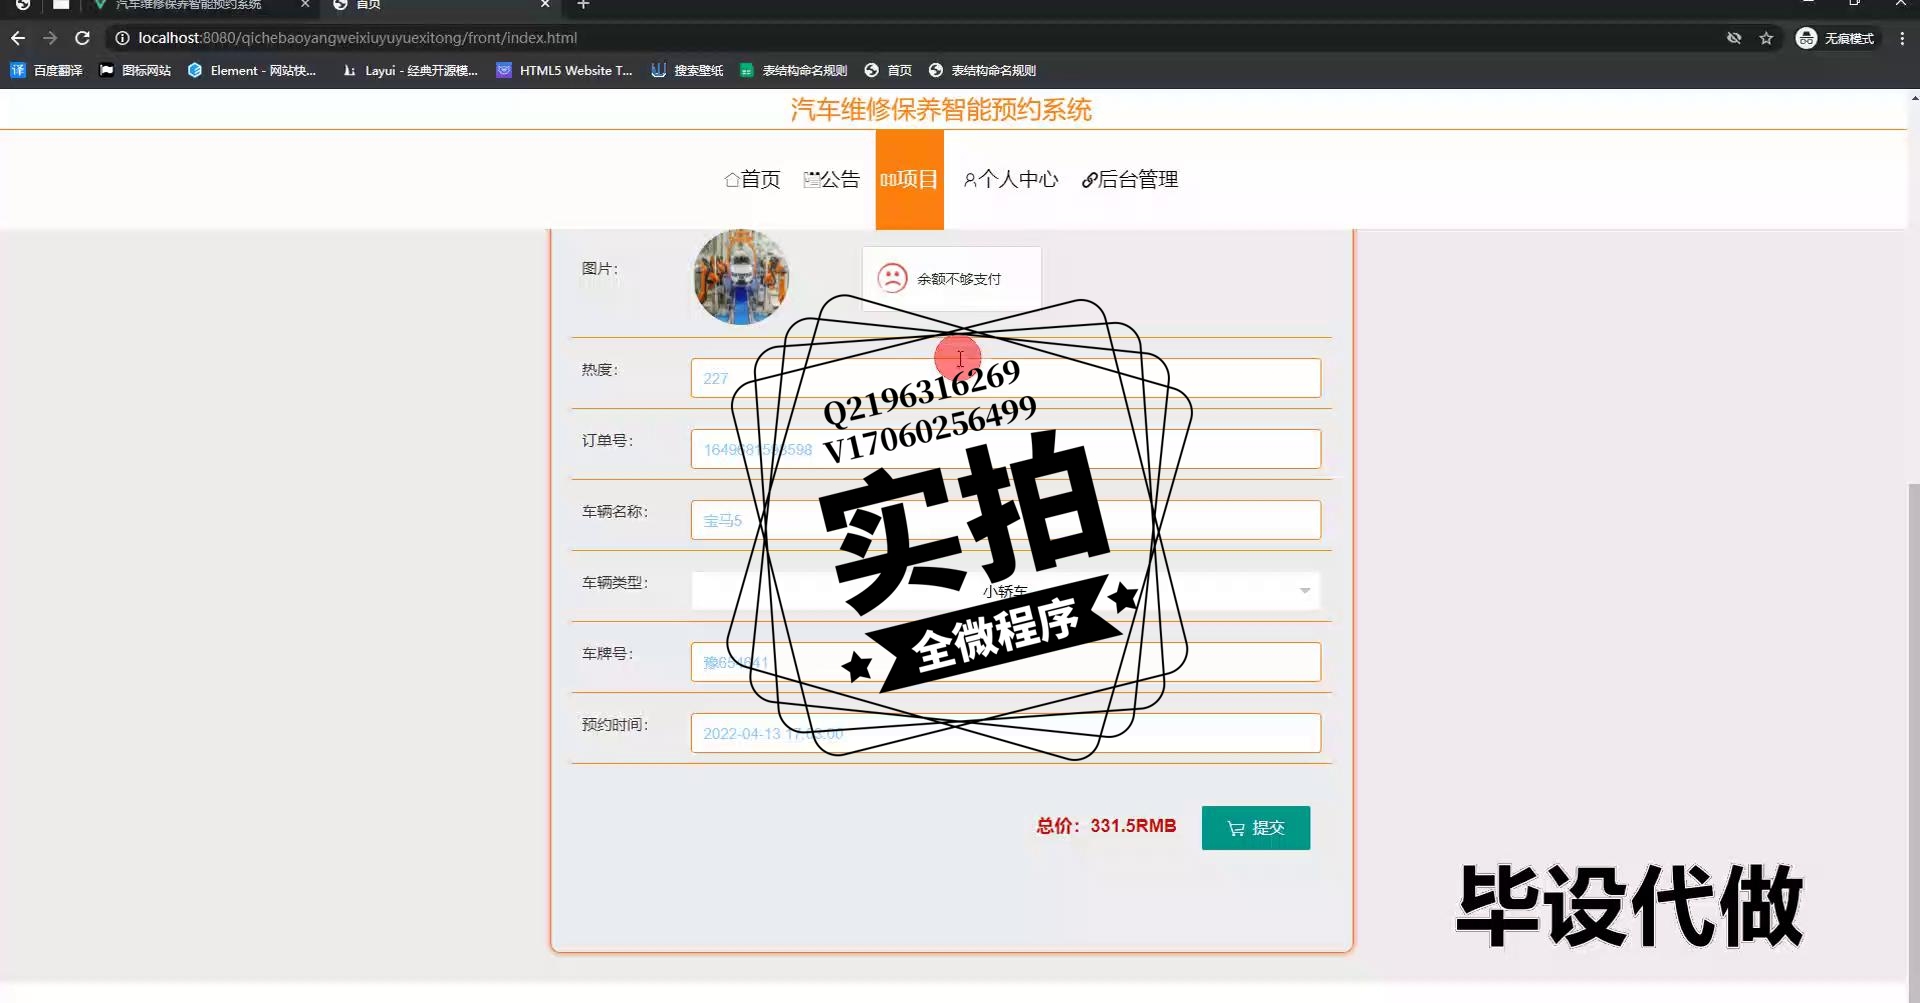Go to 首页 in site navigation
Screen dimensions: 1920x1003
click(x=752, y=180)
